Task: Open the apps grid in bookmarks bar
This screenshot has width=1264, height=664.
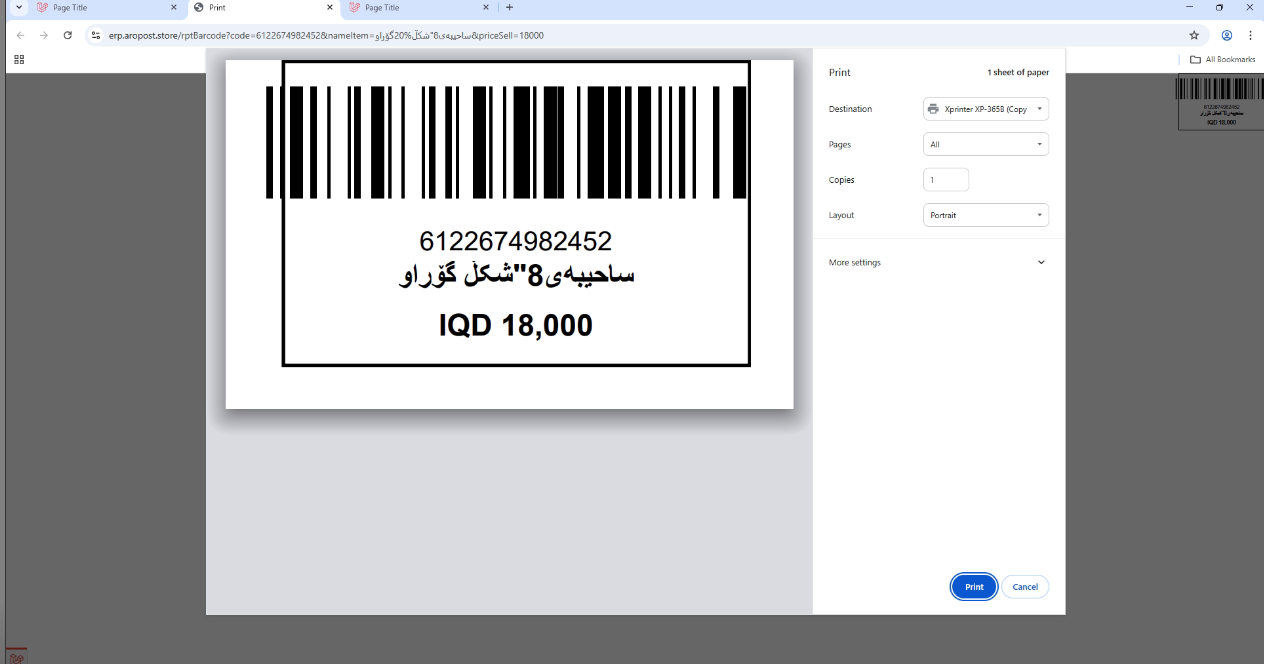Action: coord(19,60)
